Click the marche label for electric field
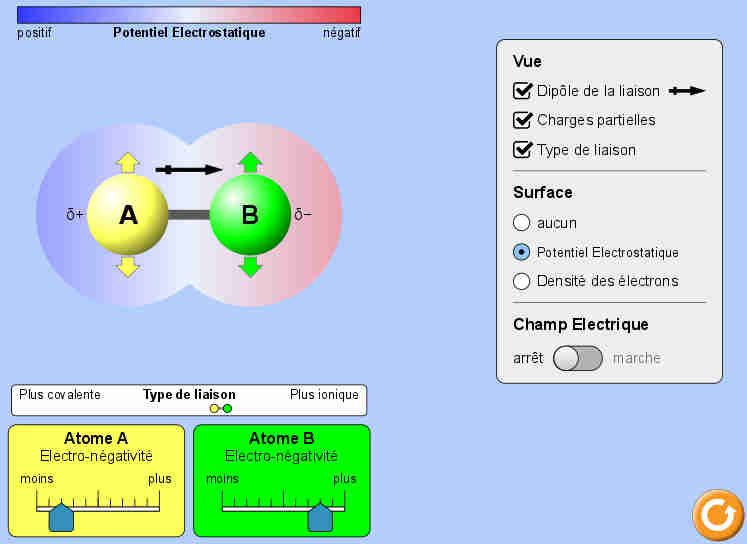The width and height of the screenshot is (747, 544). pos(637,358)
